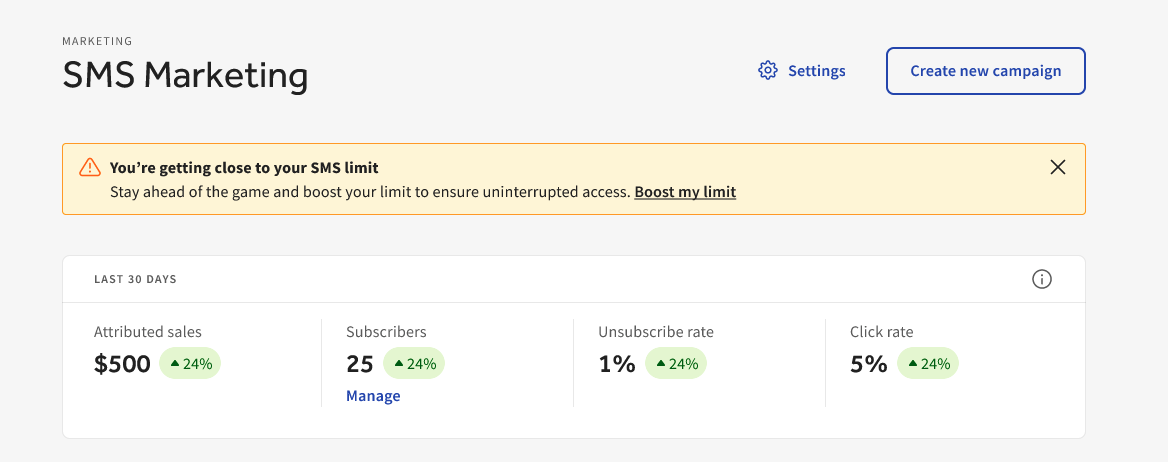Click the 25 subscribers count
The height and width of the screenshot is (468, 1168).
coord(360,364)
